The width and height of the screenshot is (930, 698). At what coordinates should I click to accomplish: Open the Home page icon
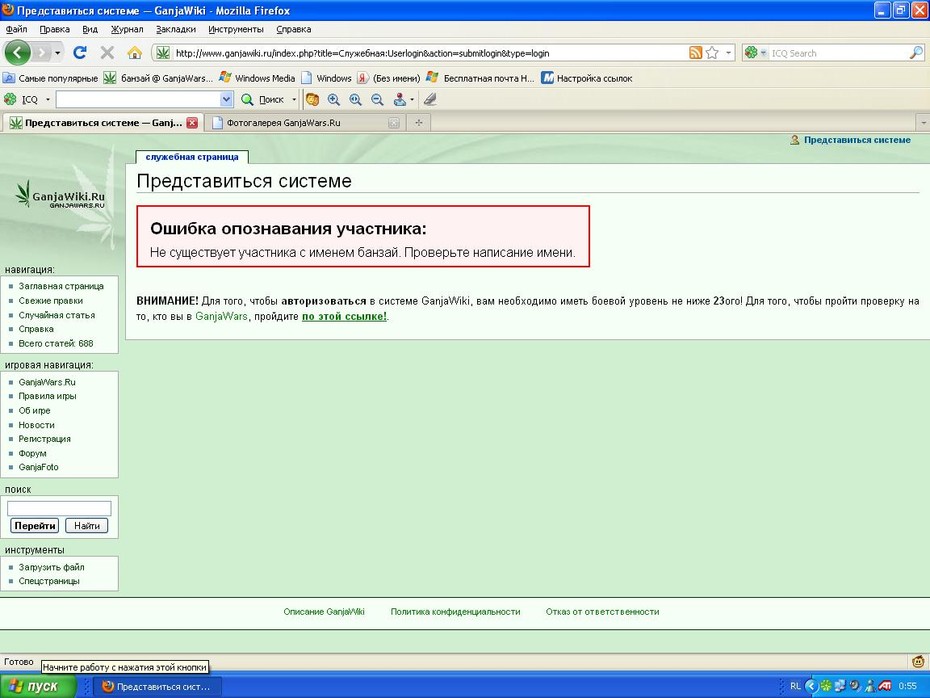click(x=135, y=53)
